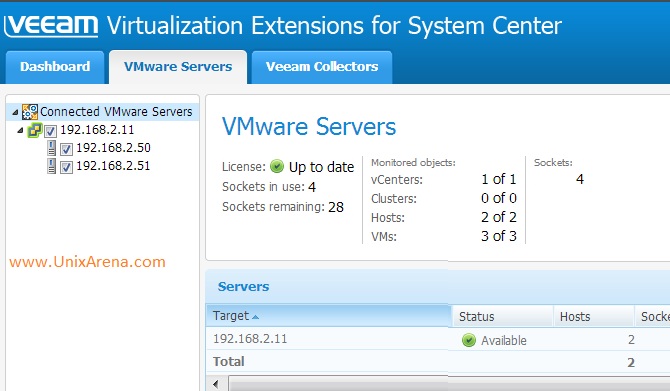The width and height of the screenshot is (670, 391).
Task: Click the Sockets remaining value 28
Action: coord(336,207)
